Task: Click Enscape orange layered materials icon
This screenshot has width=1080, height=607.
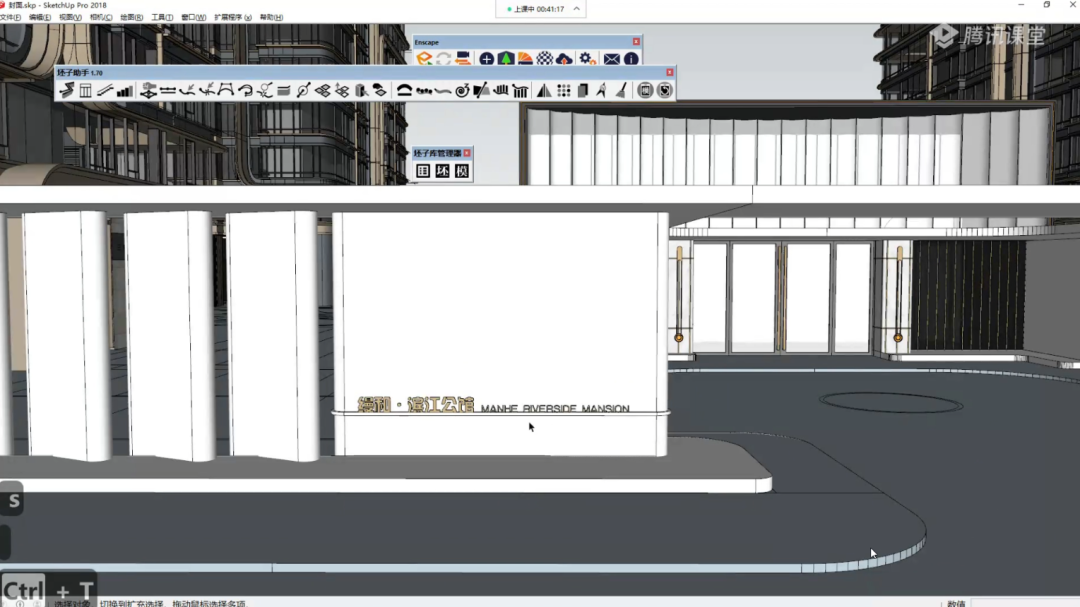Action: tap(525, 59)
